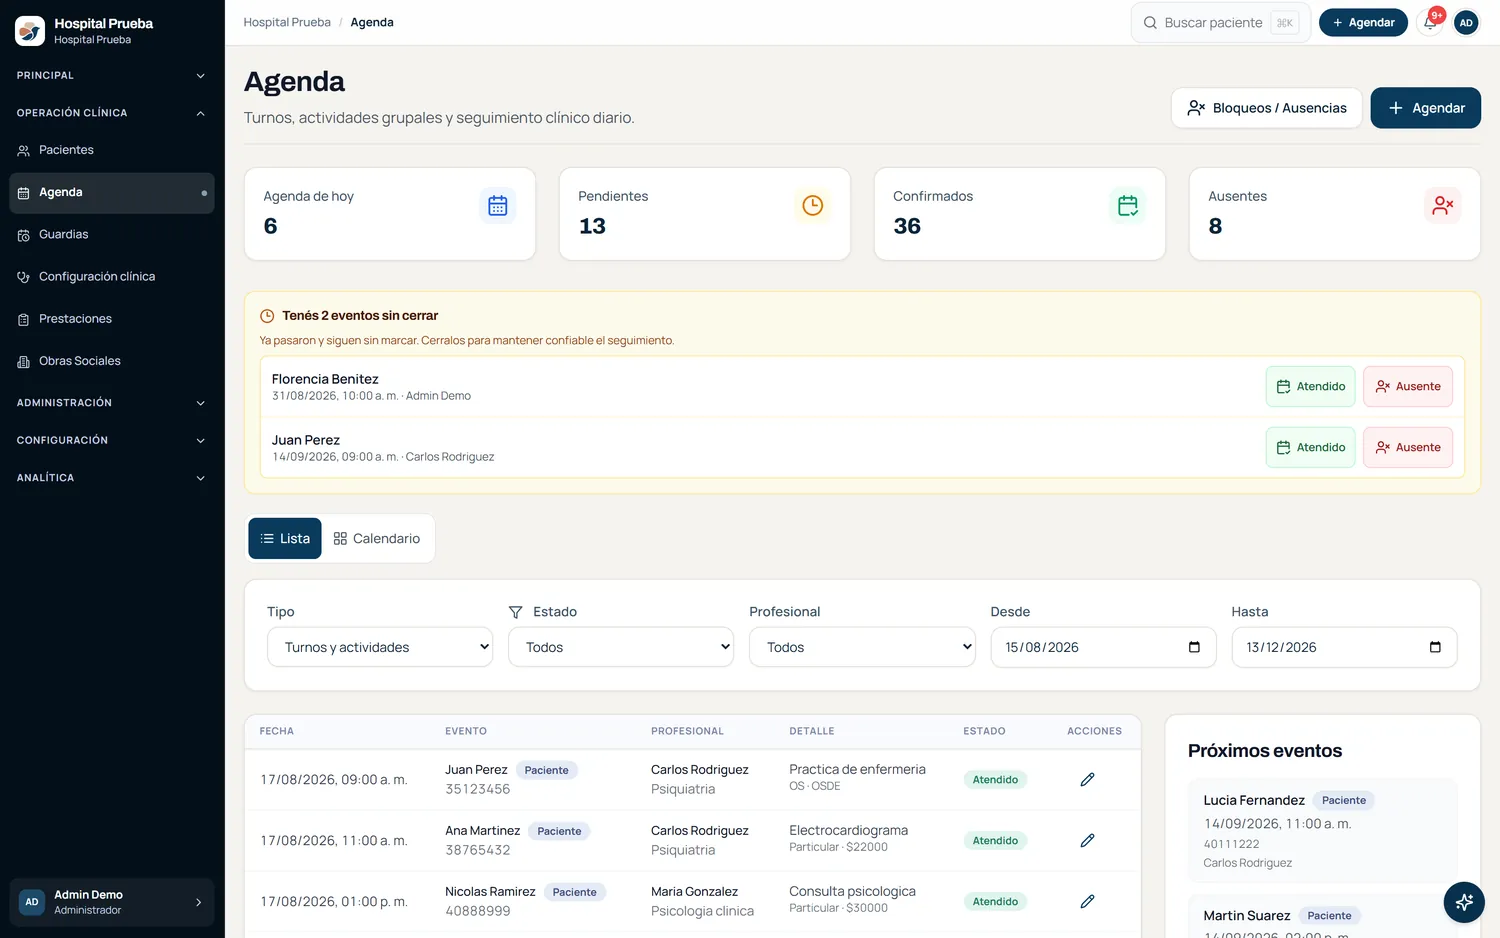Click the Confirmados calendar-check icon

coord(1127,205)
